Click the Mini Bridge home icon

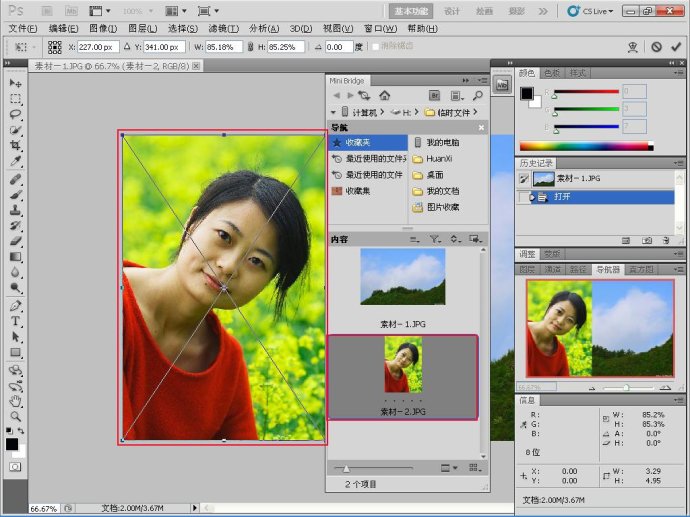point(384,95)
